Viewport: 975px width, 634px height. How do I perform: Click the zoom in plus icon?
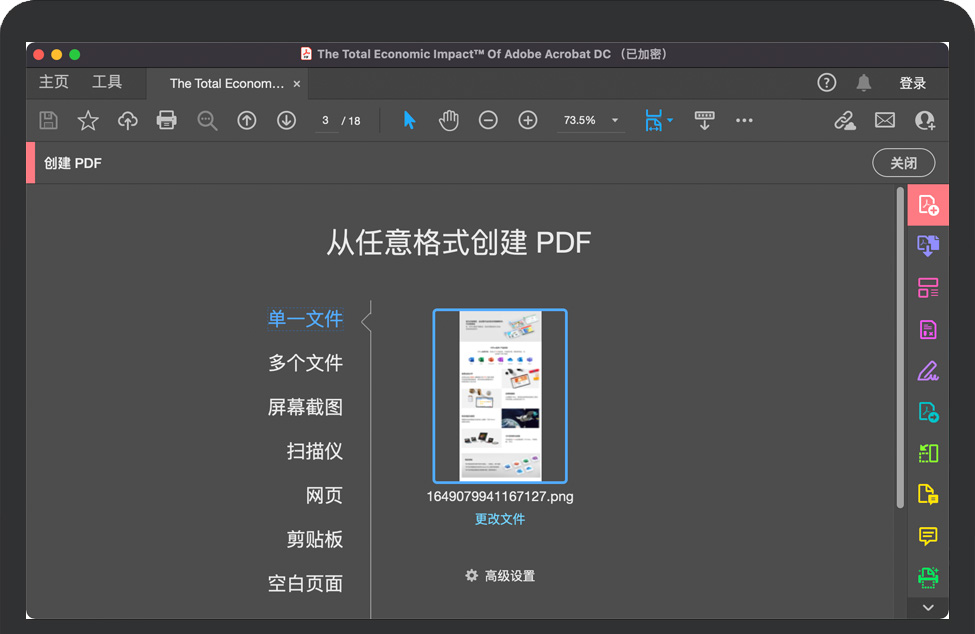(x=528, y=120)
